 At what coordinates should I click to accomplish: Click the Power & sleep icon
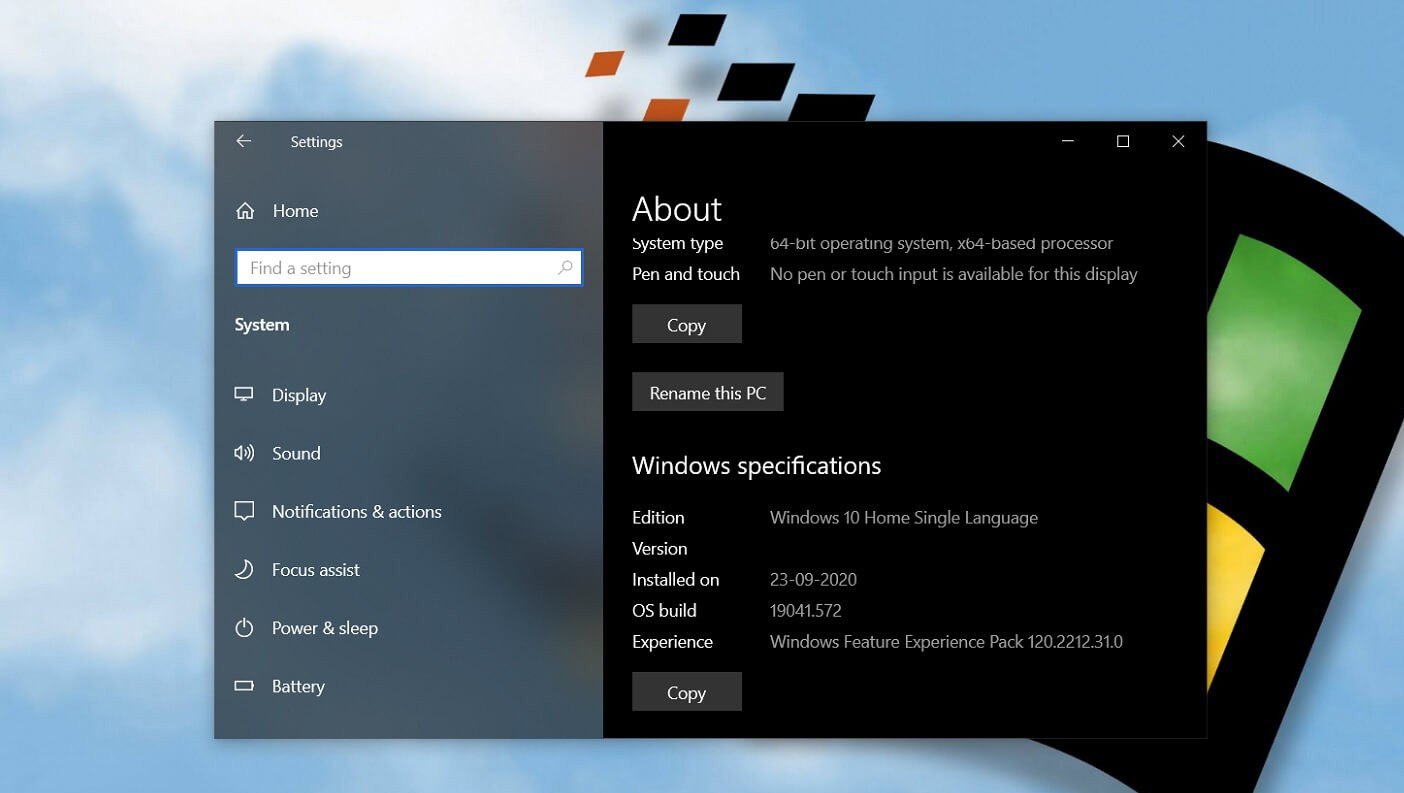pos(244,628)
